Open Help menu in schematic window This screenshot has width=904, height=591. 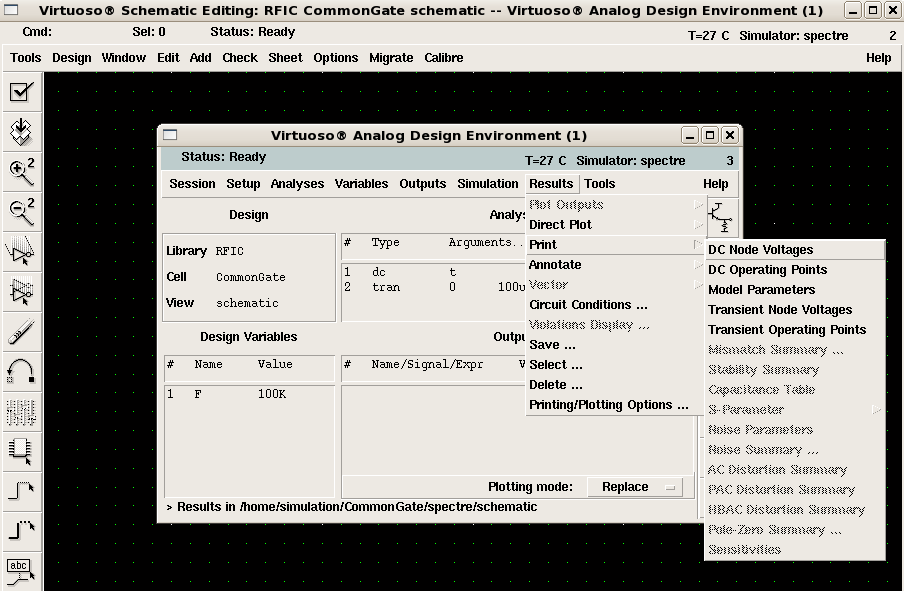878,58
